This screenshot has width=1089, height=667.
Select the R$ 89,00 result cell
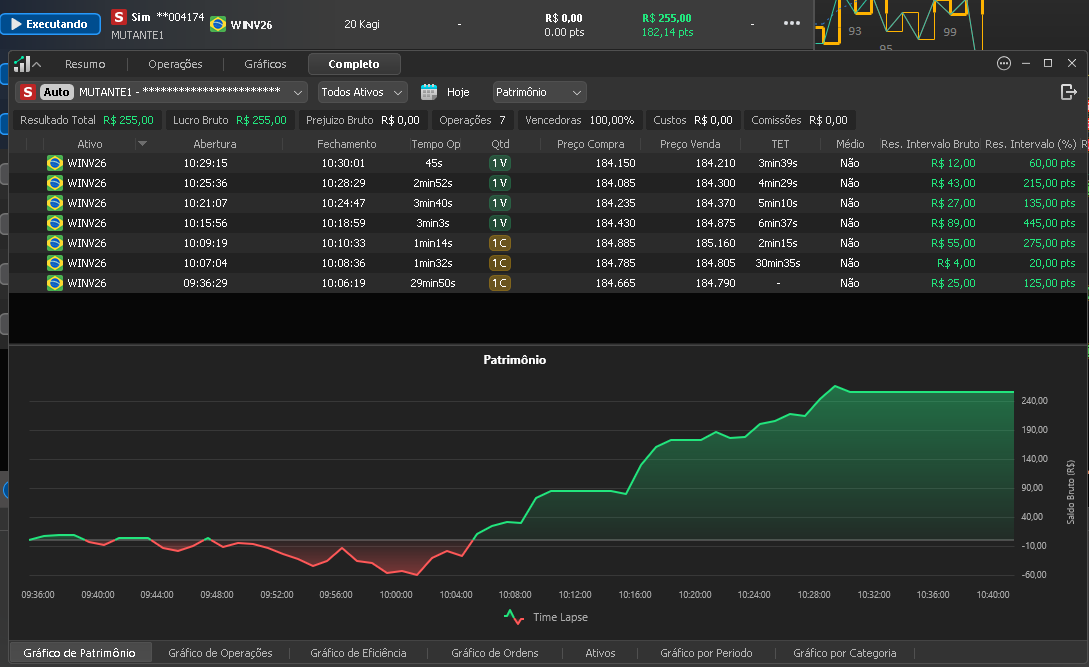[x=953, y=223]
